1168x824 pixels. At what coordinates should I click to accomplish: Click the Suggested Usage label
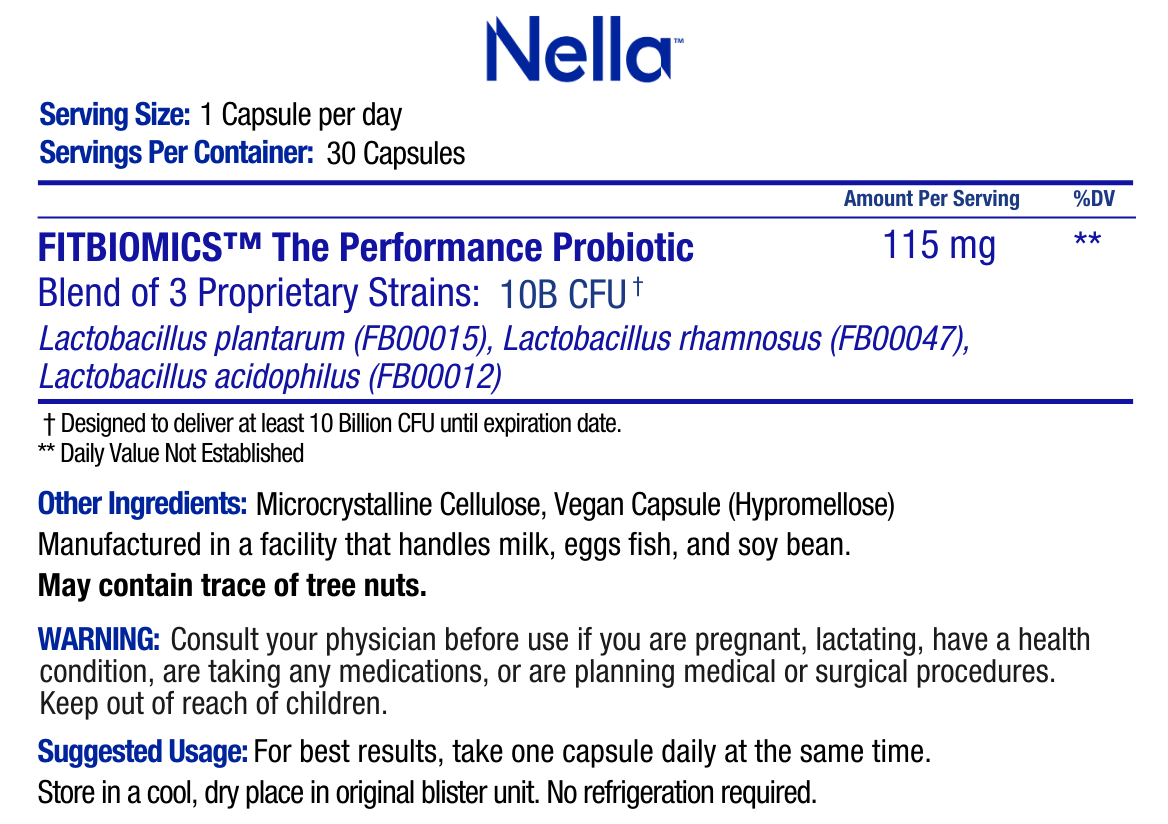point(142,752)
